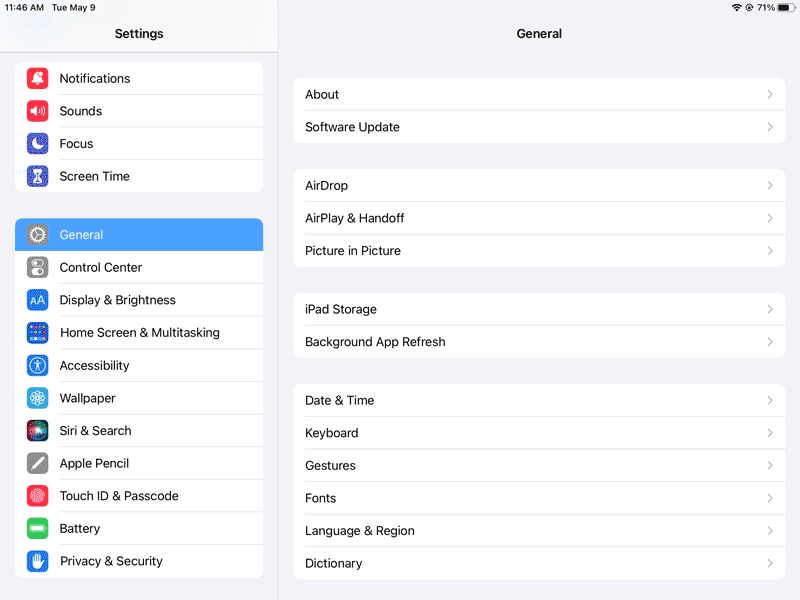Tap the Sounds speaker icon

(x=37, y=111)
